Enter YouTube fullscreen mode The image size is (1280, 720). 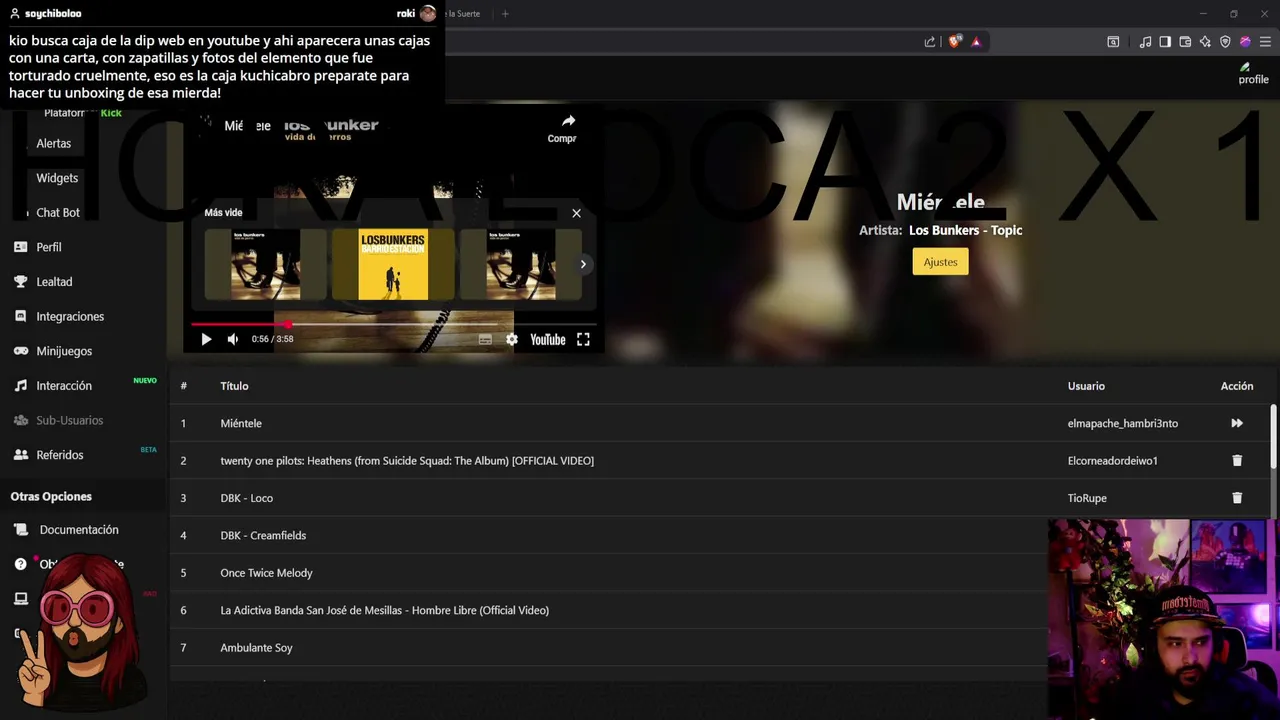pos(583,339)
